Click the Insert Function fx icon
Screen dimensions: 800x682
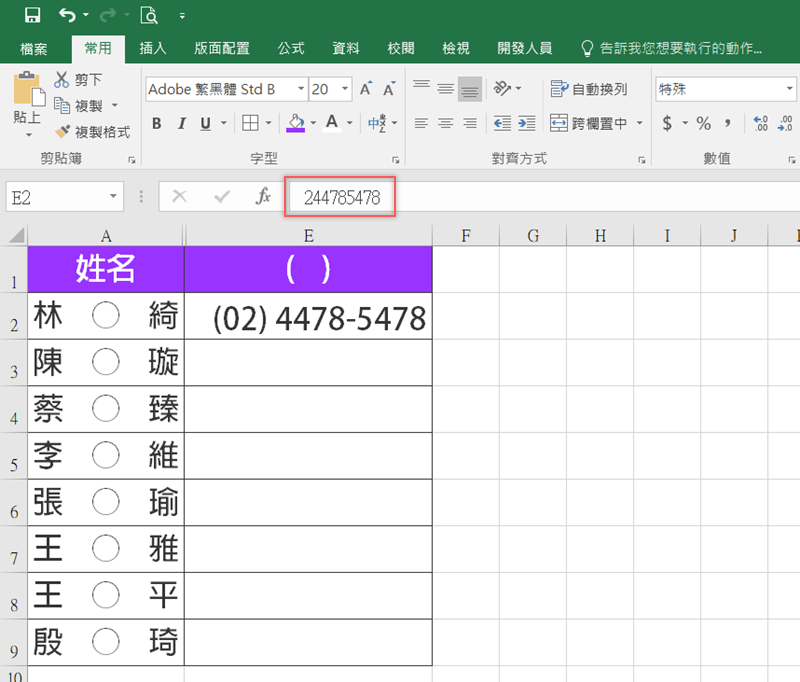pyautogui.click(x=263, y=197)
